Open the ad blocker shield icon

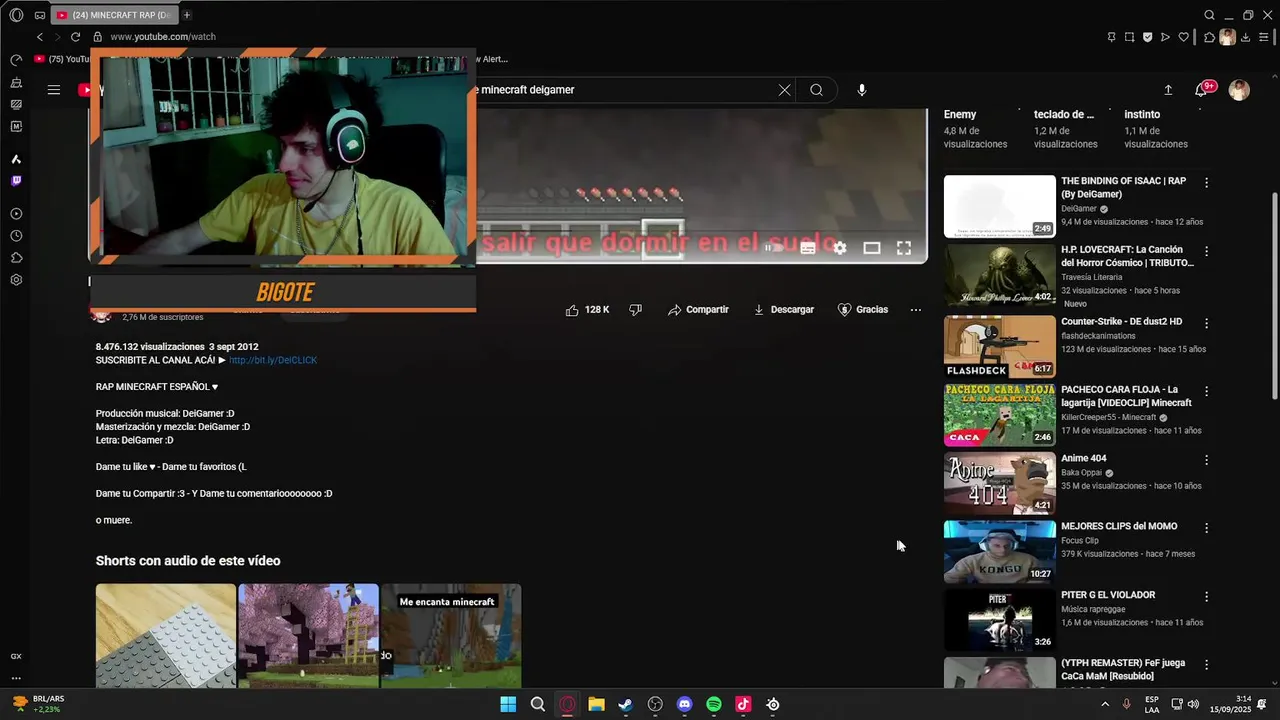(x=1147, y=37)
